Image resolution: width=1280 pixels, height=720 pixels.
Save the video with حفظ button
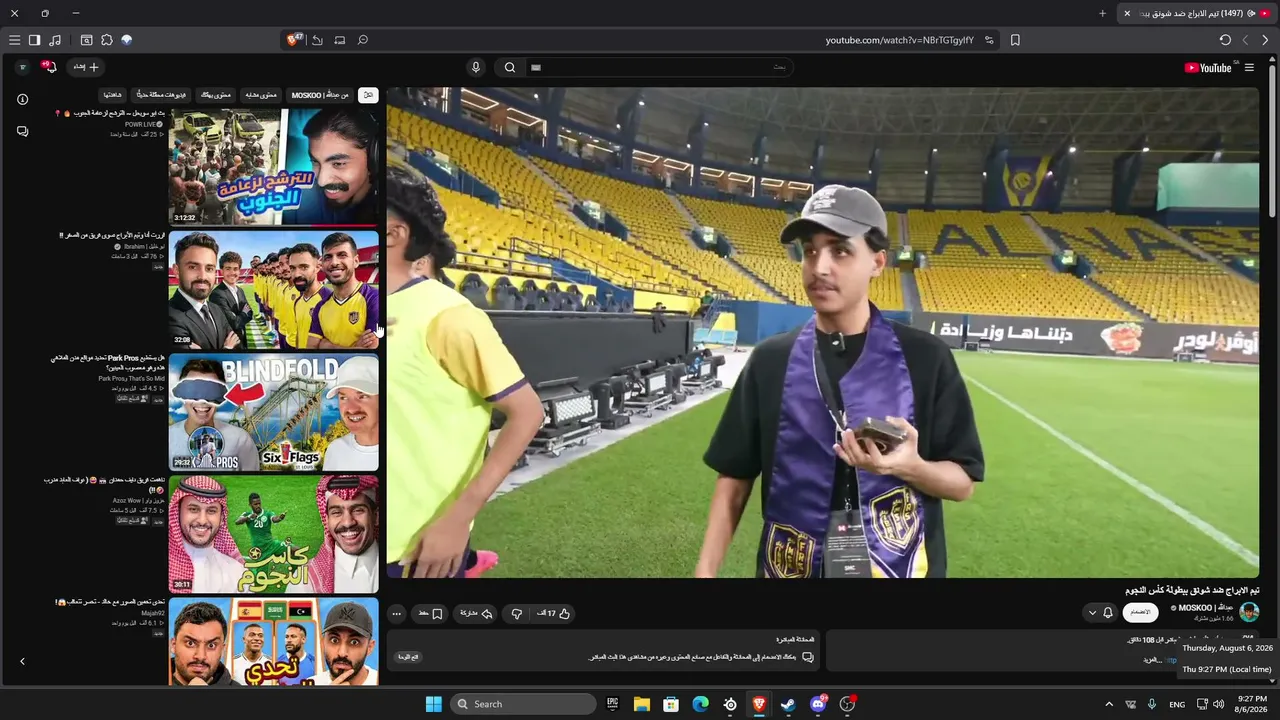coord(431,613)
